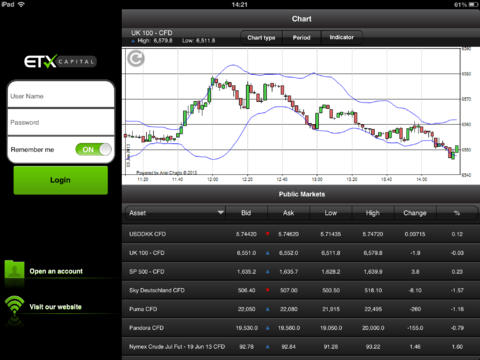Click the High value in Sky Deutschland CFD row
480x360 pixels.
tap(373, 290)
